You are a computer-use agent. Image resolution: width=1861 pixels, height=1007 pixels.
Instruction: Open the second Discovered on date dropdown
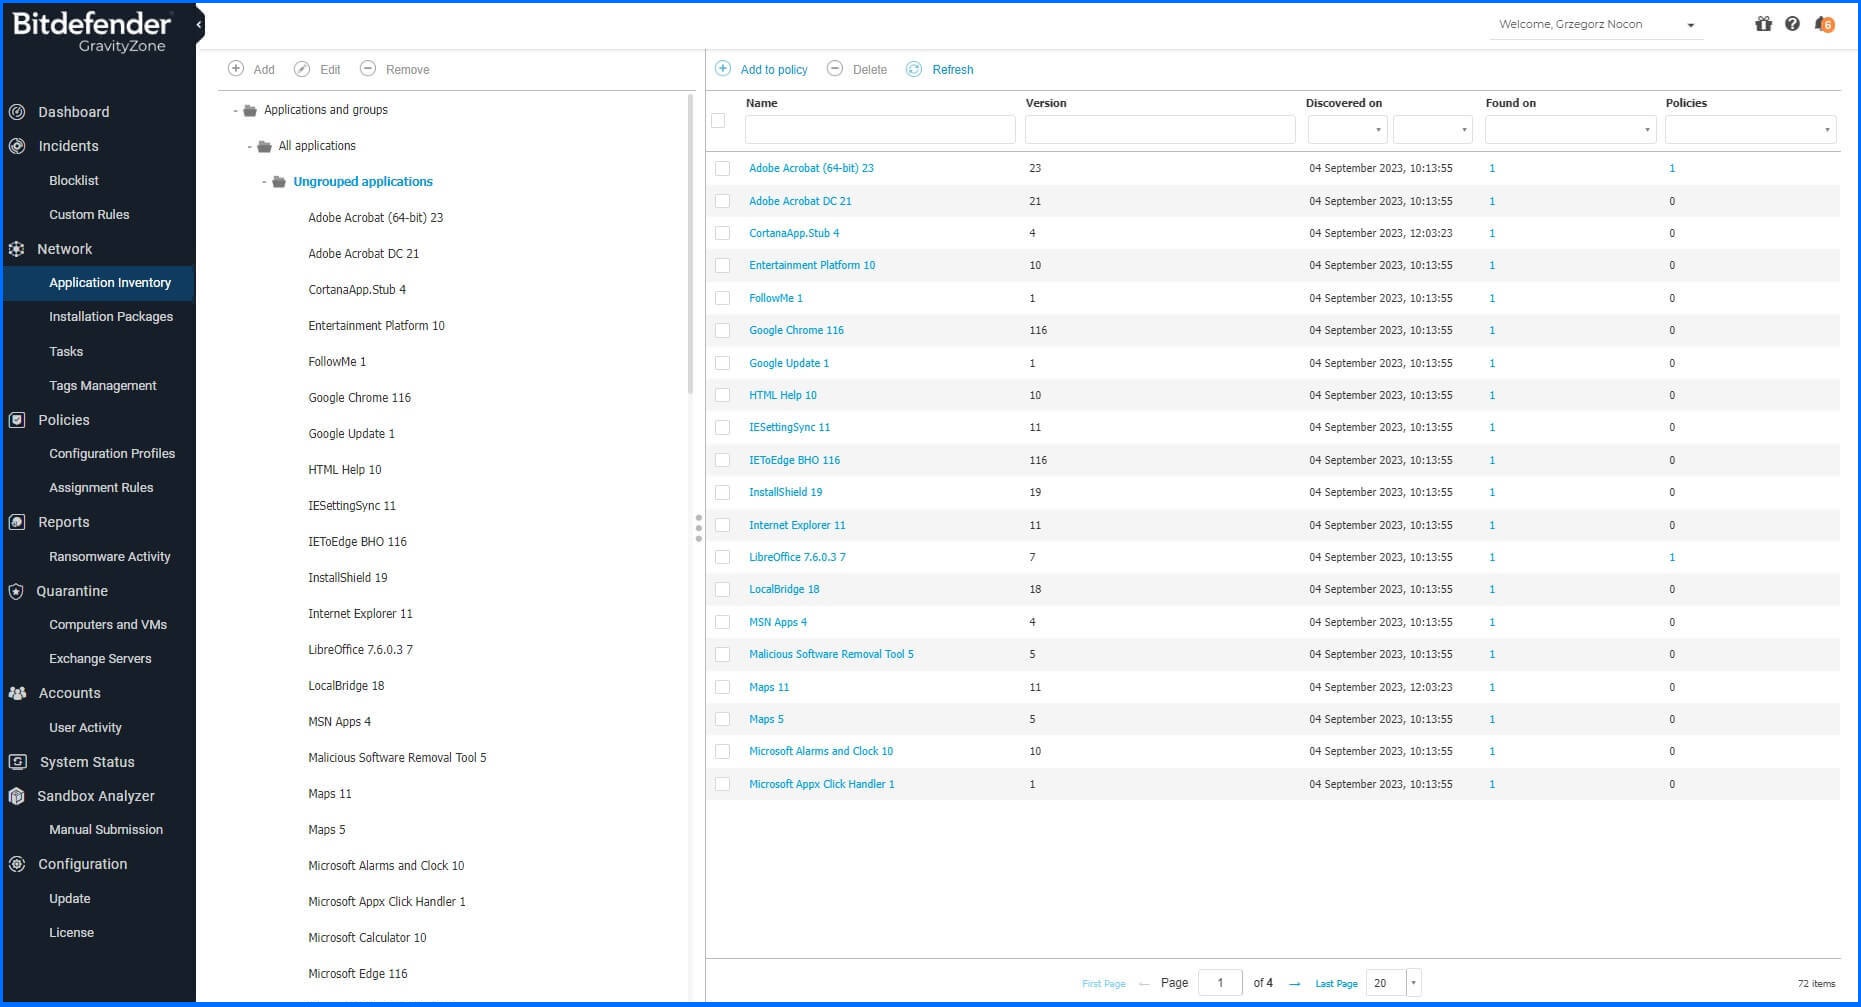pyautogui.click(x=1433, y=129)
